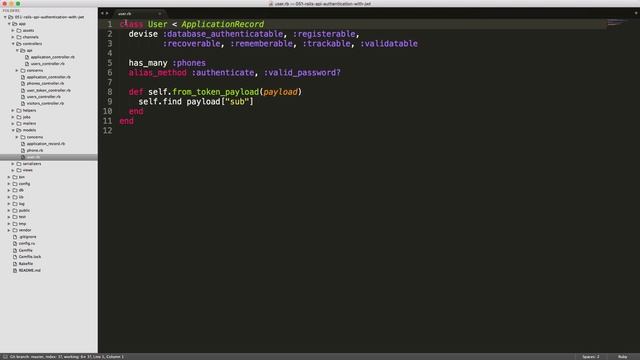The image size is (640, 360).
Task: Click the models concerns folder
Action: 34,137
